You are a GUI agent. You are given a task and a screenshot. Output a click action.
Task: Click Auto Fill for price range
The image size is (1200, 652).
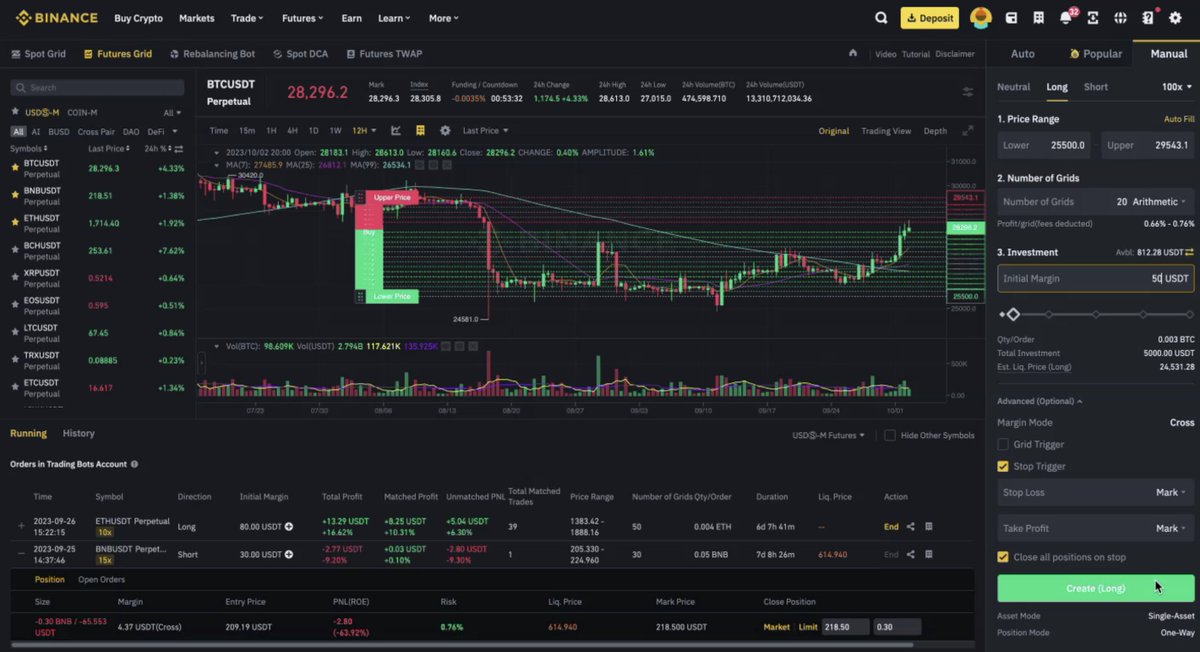pos(1179,119)
